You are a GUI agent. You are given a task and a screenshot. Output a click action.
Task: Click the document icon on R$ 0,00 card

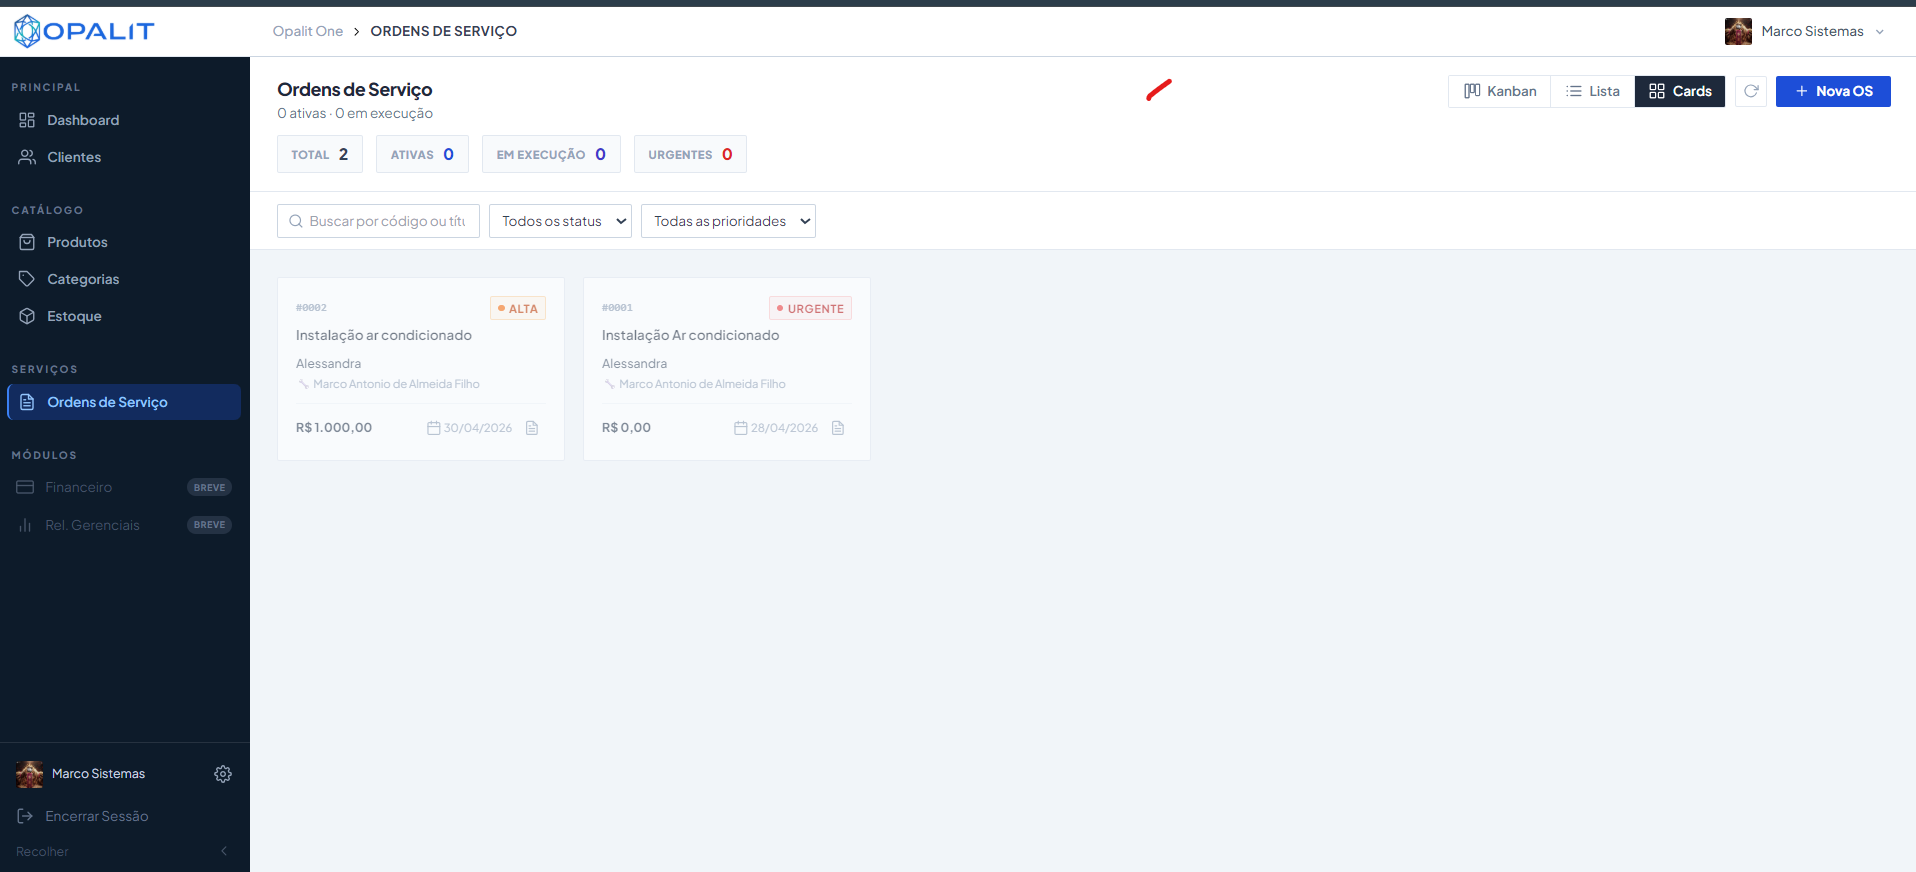[838, 428]
